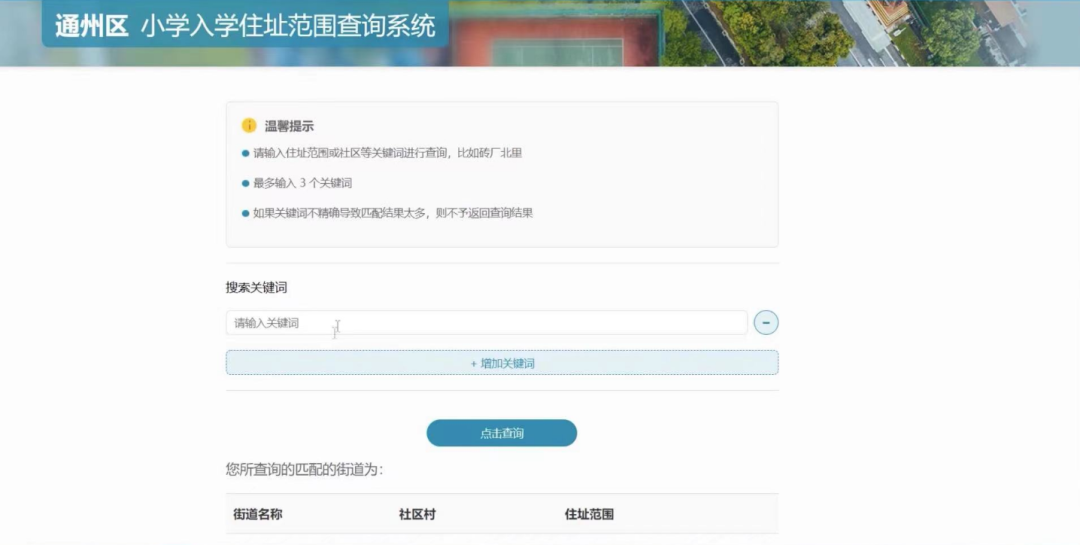
Task: Click the yellow 温馨提示 info icon
Action: (249, 125)
